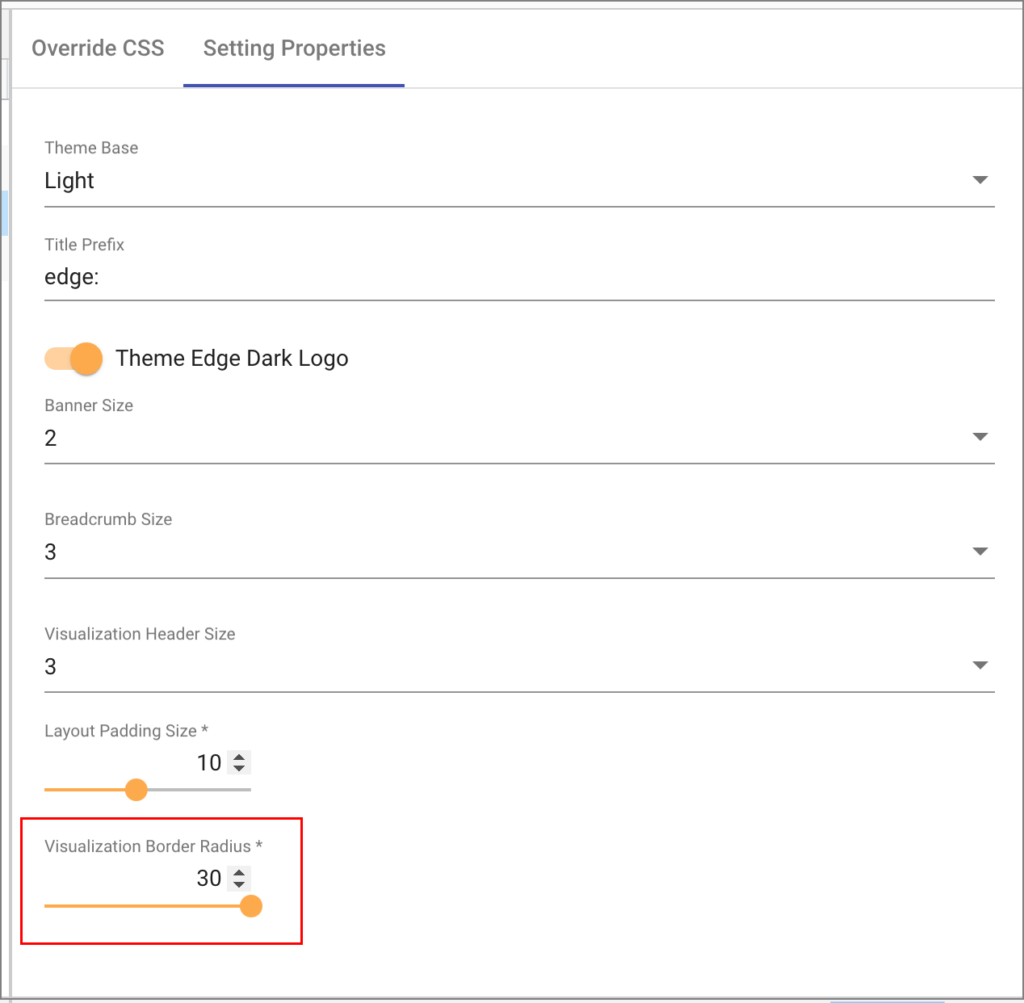The width and height of the screenshot is (1024, 1003).
Task: Click the Layout Padding Size number field
Action: click(147, 762)
